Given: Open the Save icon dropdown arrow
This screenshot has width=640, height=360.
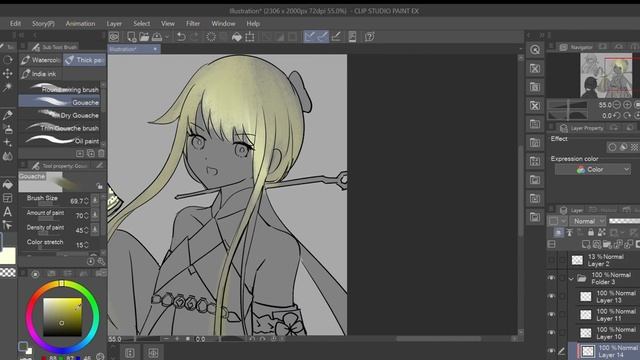Looking at the screenshot, I should (x=167, y=37).
